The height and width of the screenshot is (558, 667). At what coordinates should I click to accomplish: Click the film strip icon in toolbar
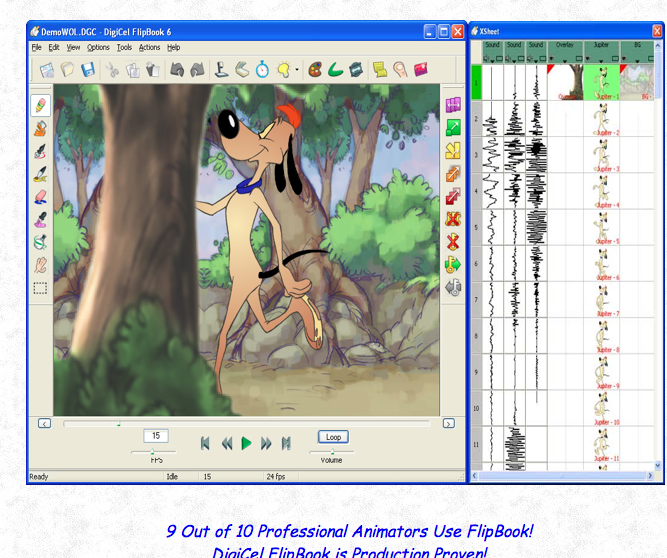click(x=356, y=69)
